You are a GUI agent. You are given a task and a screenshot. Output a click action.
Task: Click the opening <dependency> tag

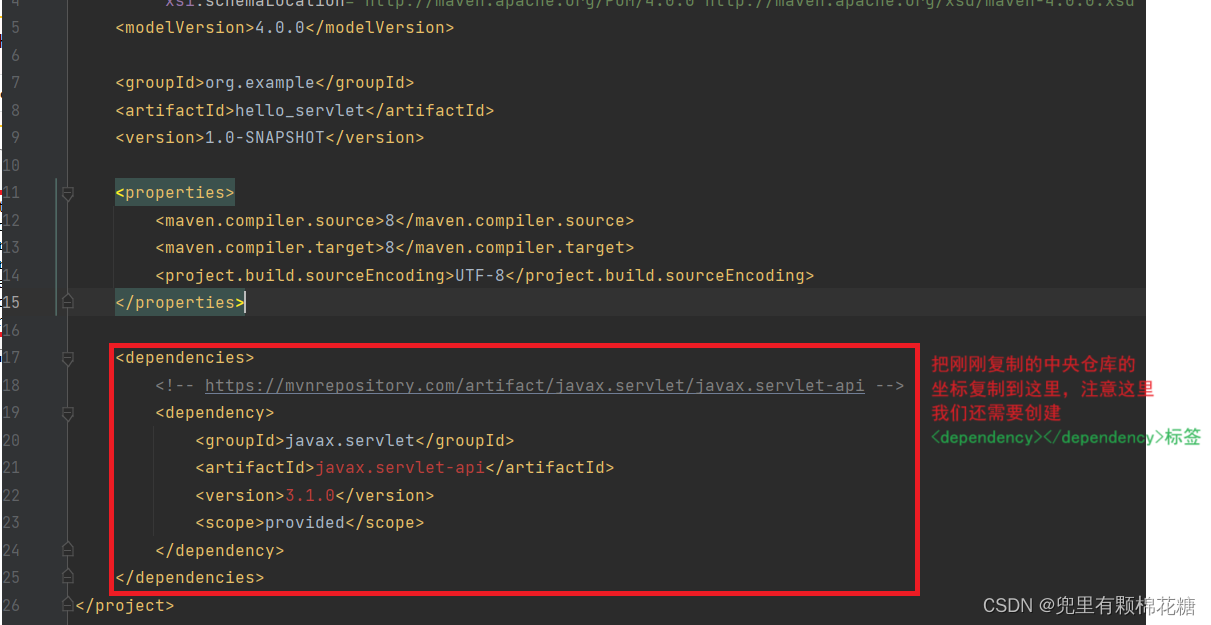coord(214,413)
